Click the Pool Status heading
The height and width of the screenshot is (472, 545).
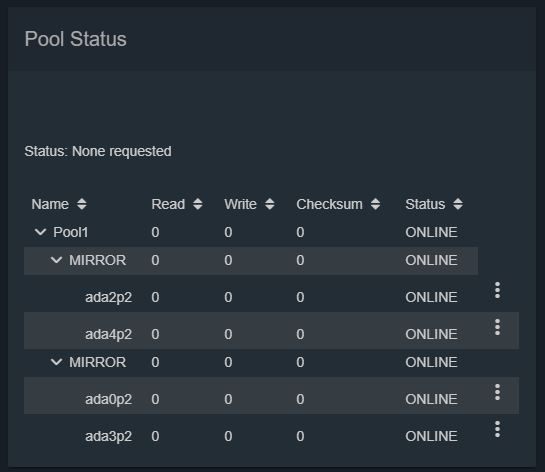(75, 39)
